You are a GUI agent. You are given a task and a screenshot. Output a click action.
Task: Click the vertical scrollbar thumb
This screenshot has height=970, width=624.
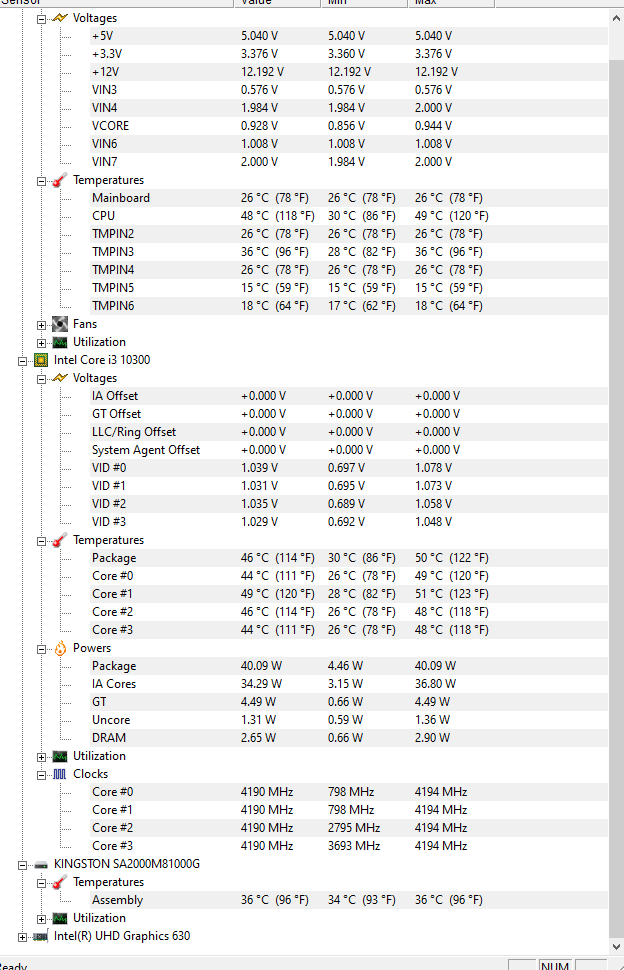click(616, 500)
